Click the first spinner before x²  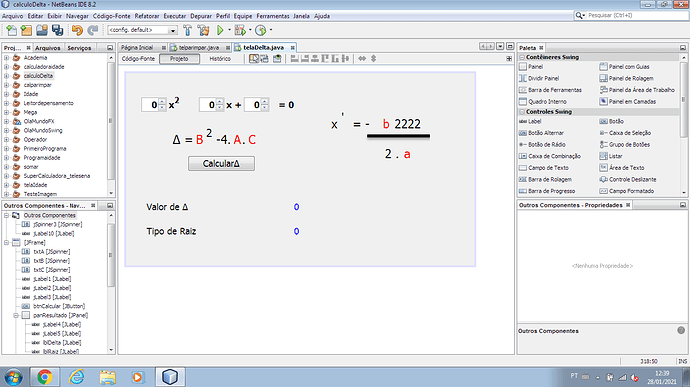point(154,105)
